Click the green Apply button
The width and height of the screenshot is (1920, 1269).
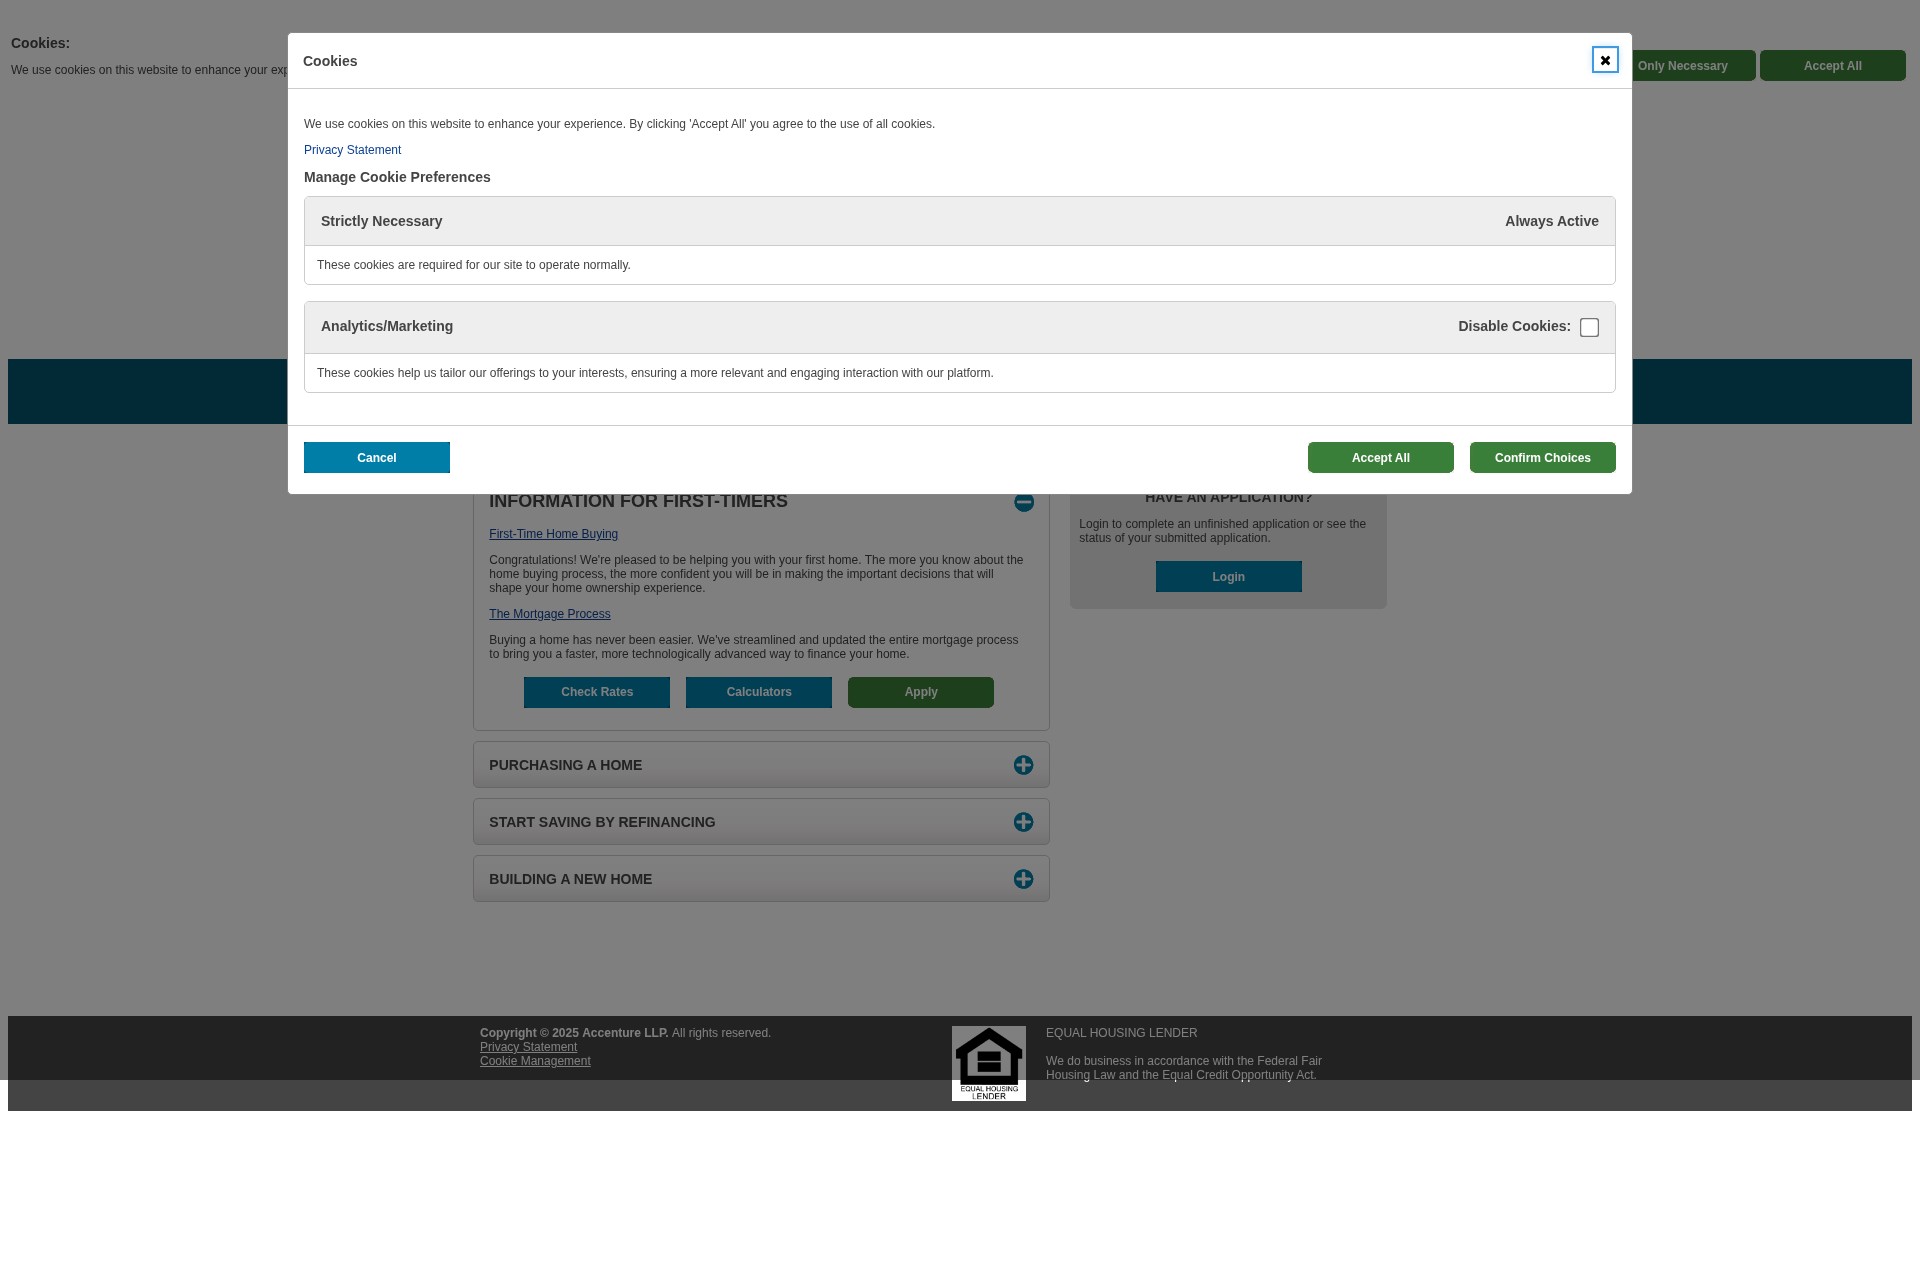click(921, 692)
